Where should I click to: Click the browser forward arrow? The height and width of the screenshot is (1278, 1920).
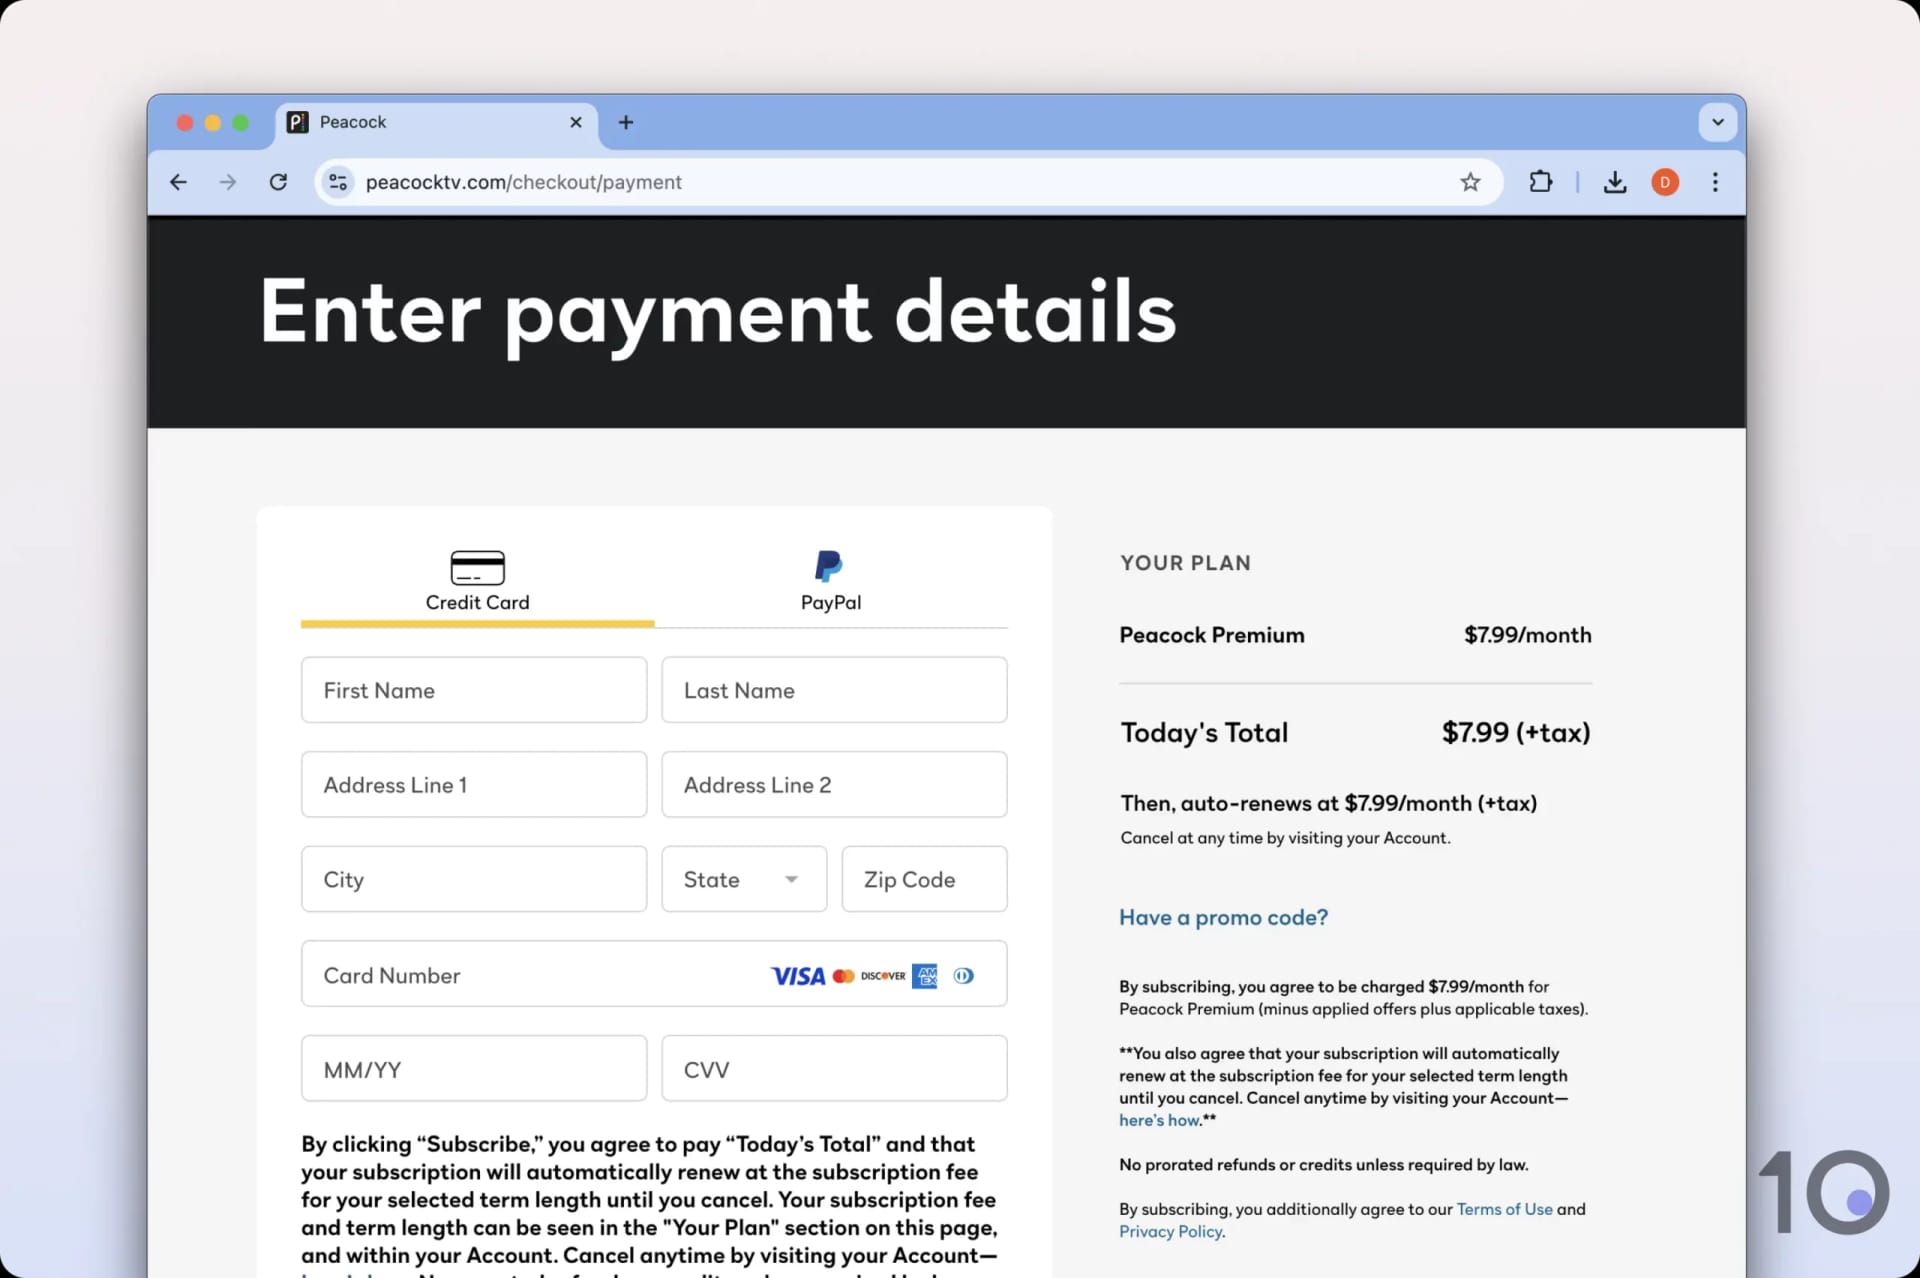[x=228, y=182]
